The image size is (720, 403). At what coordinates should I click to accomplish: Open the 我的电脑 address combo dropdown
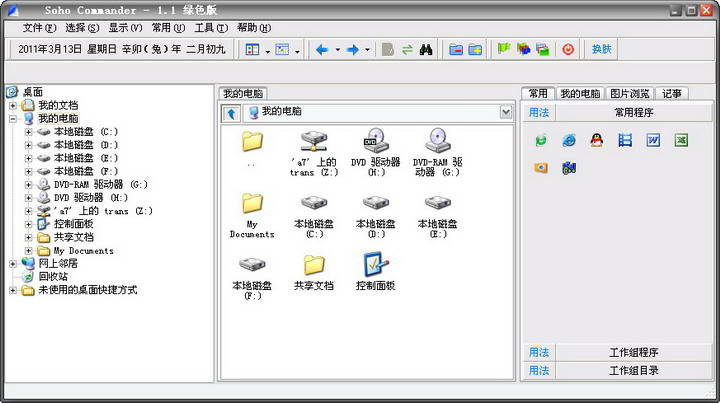pos(506,112)
